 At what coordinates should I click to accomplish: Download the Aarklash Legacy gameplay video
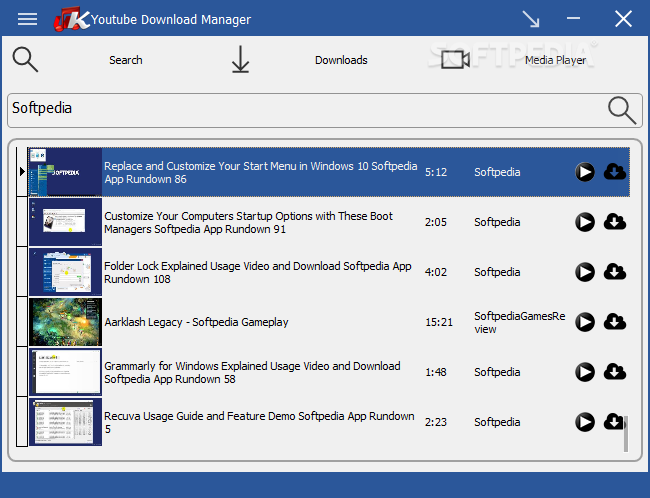click(x=615, y=322)
